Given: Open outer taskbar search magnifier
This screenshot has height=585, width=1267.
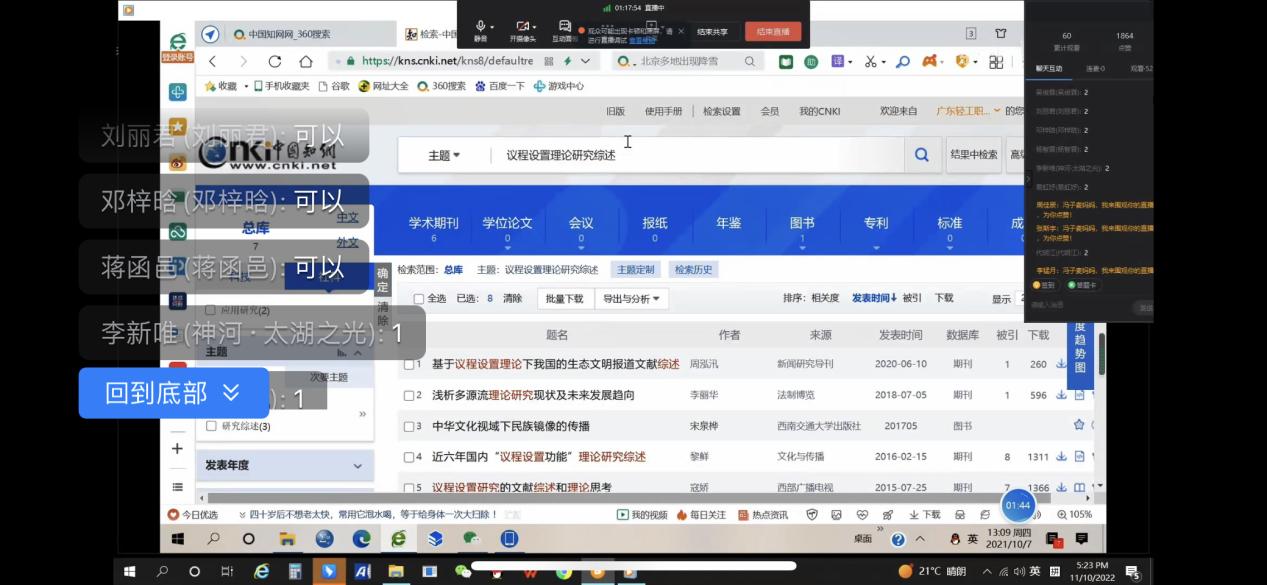Looking at the screenshot, I should click(x=162, y=572).
